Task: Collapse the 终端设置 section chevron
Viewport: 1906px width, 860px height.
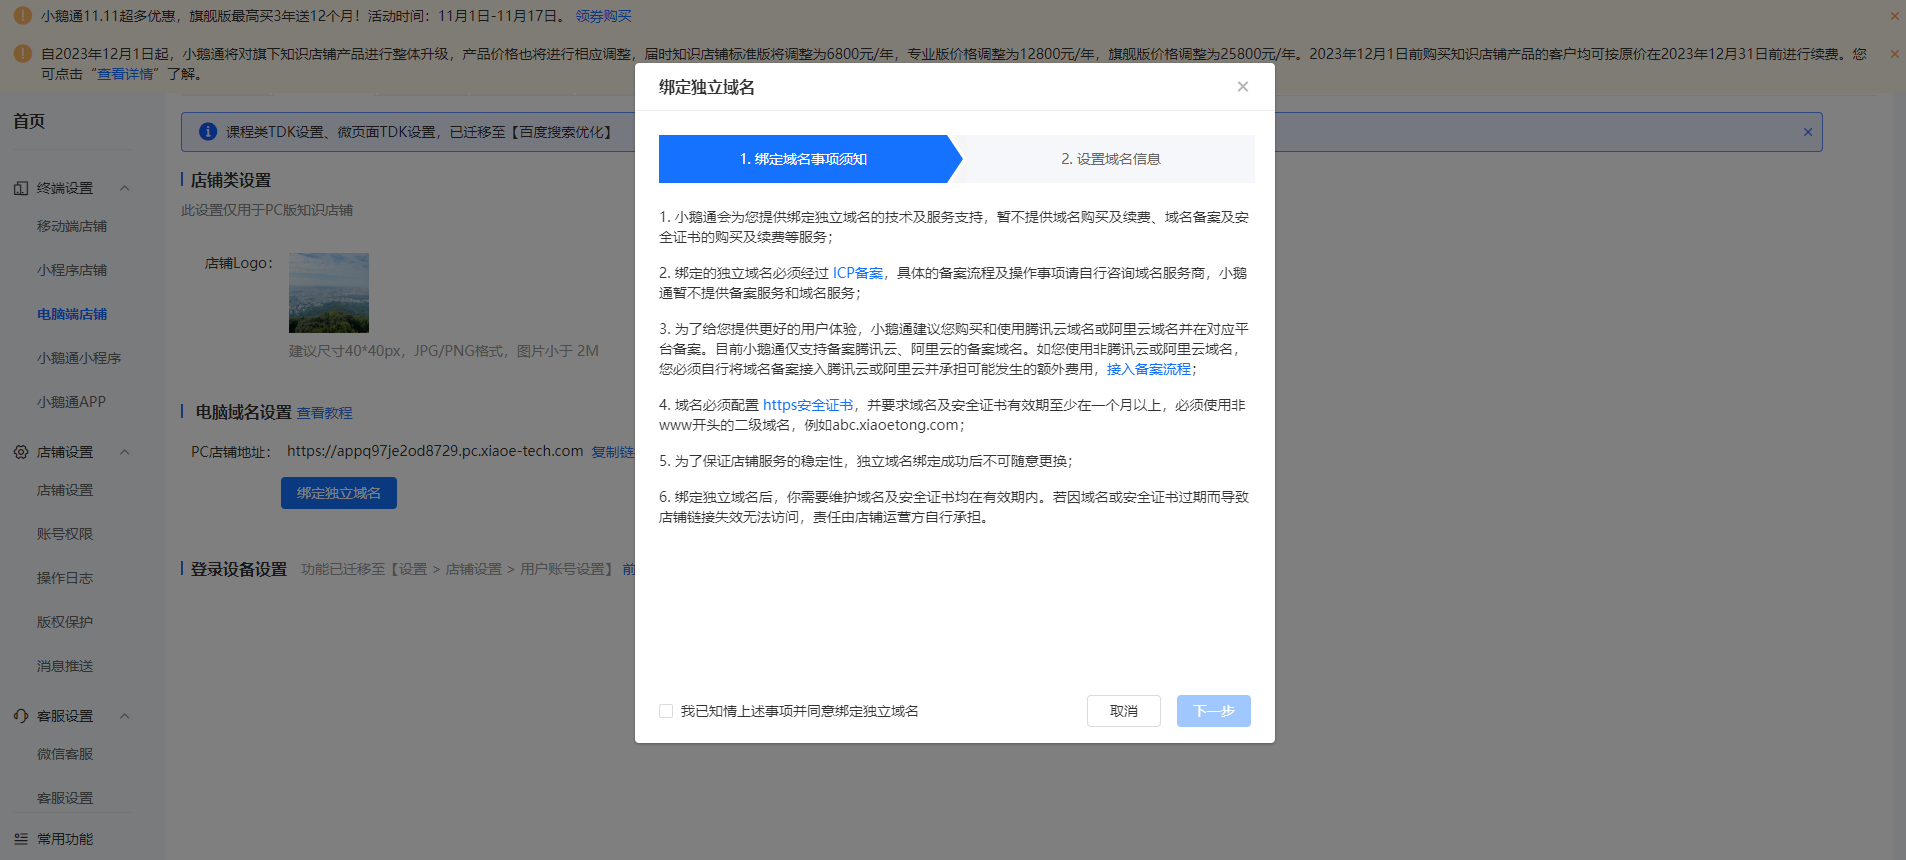Action: (x=125, y=188)
